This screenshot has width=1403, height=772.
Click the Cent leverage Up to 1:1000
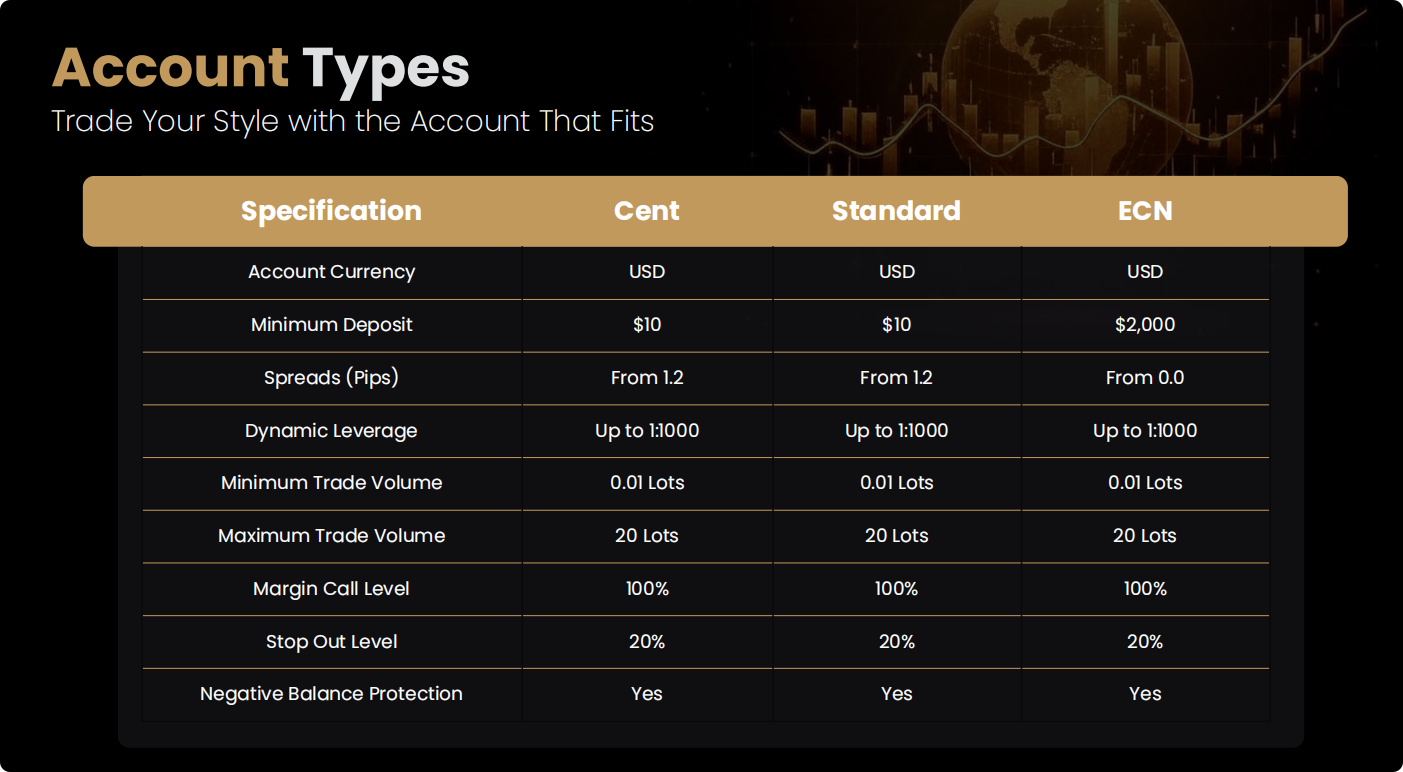pos(647,431)
